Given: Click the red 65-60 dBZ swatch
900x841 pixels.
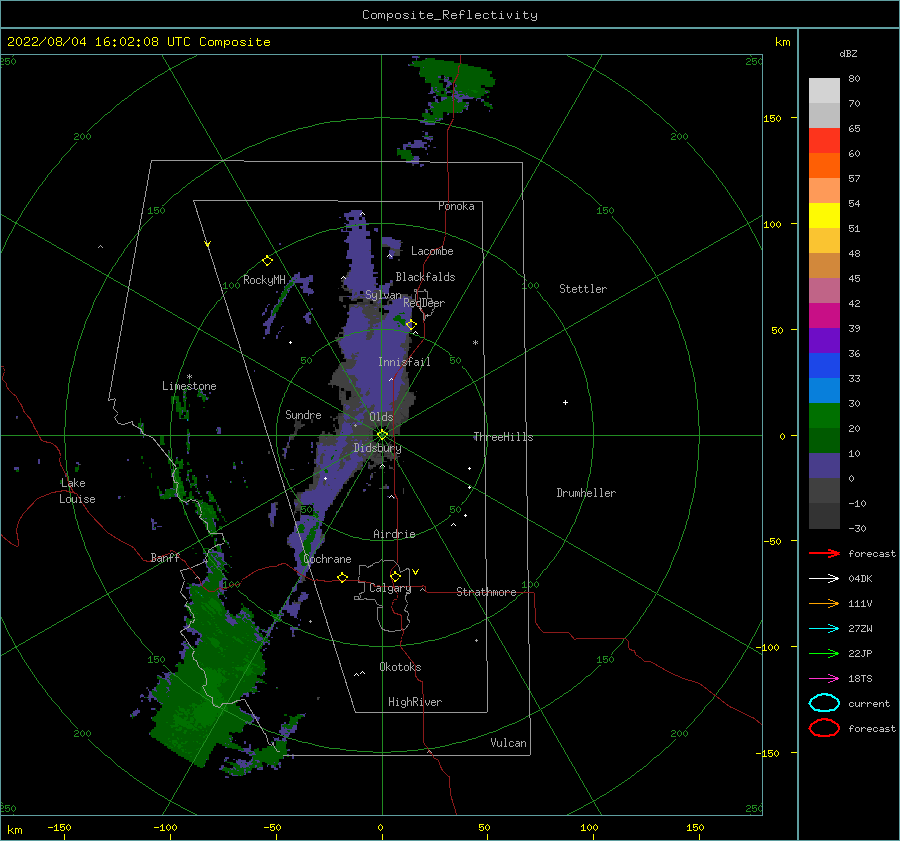Looking at the screenshot, I should (x=824, y=141).
